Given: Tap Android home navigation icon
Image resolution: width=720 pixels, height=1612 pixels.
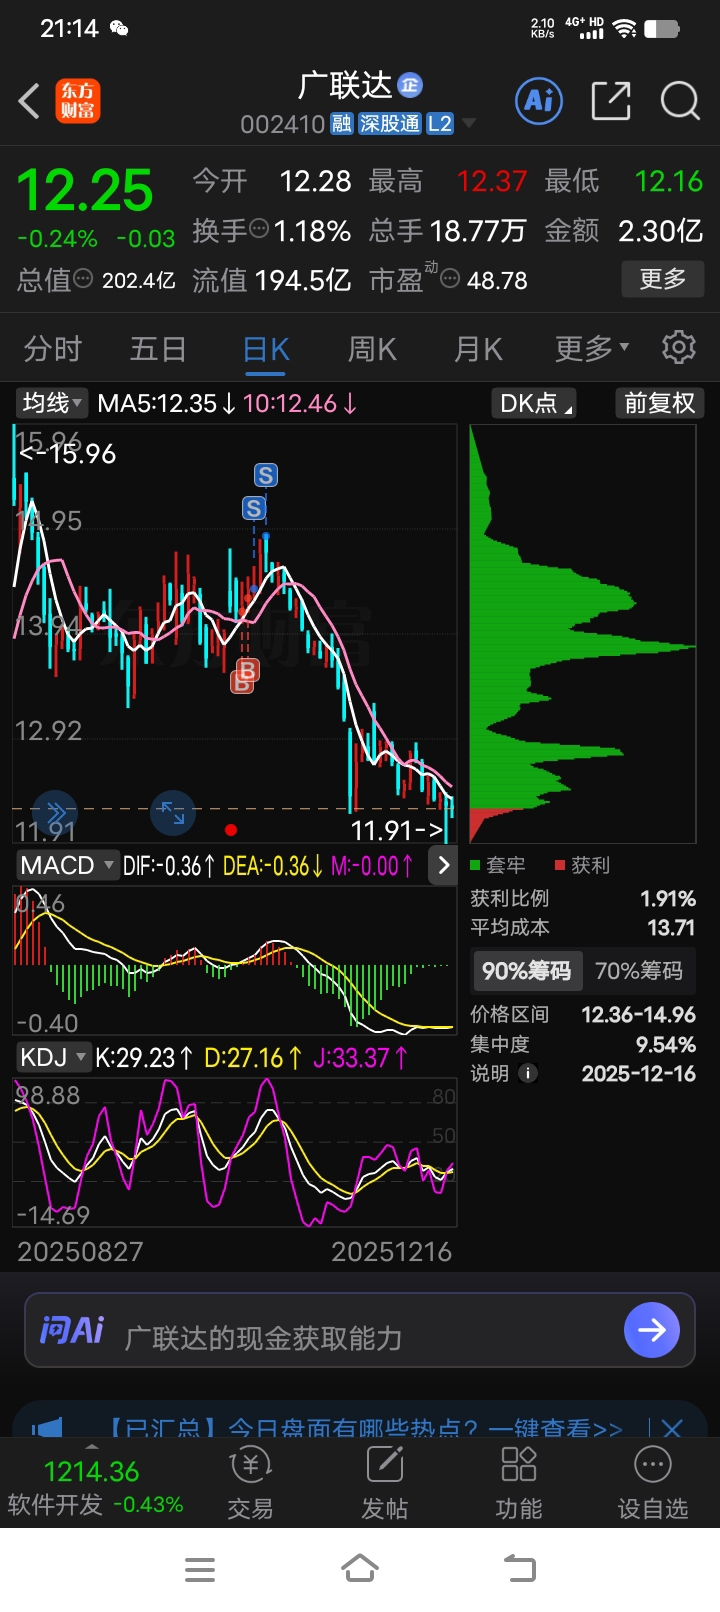Looking at the screenshot, I should coord(360,1569).
